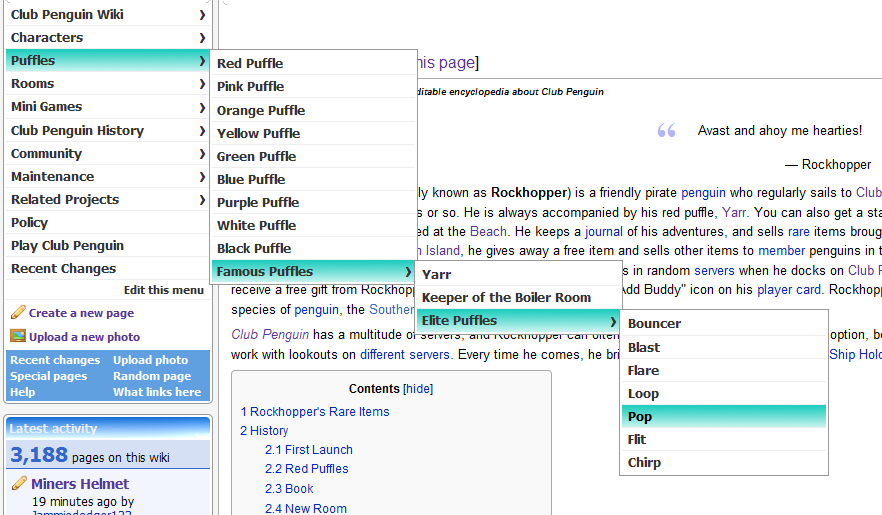Jump to 2 History section
This screenshot has height=515, width=882.
click(x=264, y=431)
